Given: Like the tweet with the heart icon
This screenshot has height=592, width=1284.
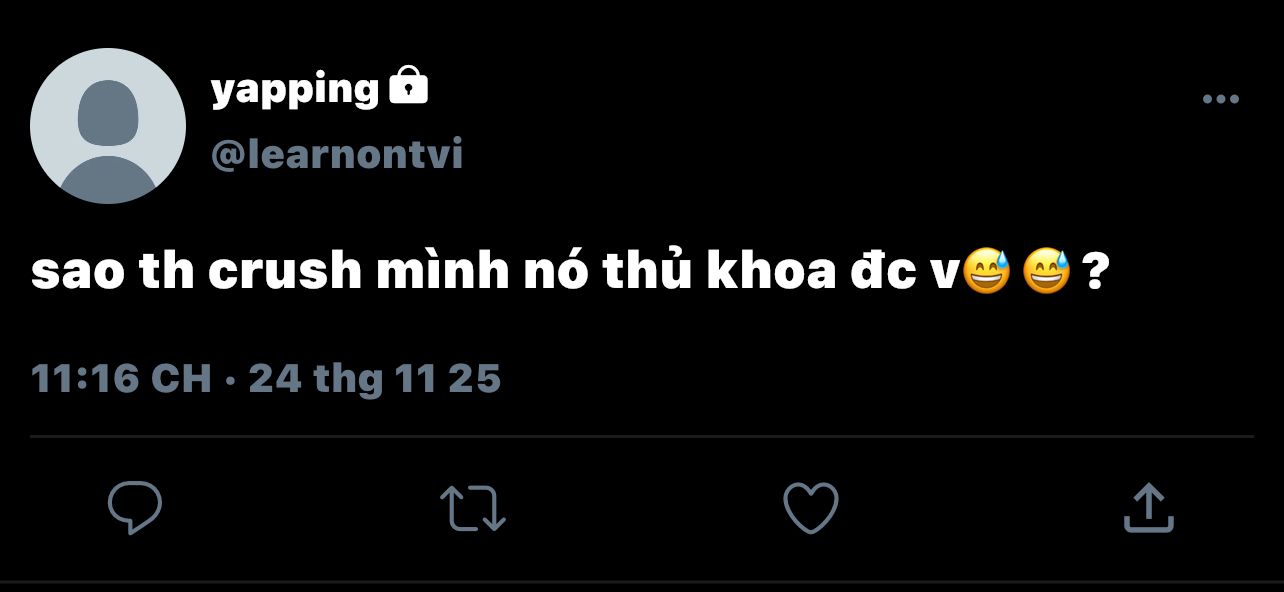Looking at the screenshot, I should click(x=810, y=508).
